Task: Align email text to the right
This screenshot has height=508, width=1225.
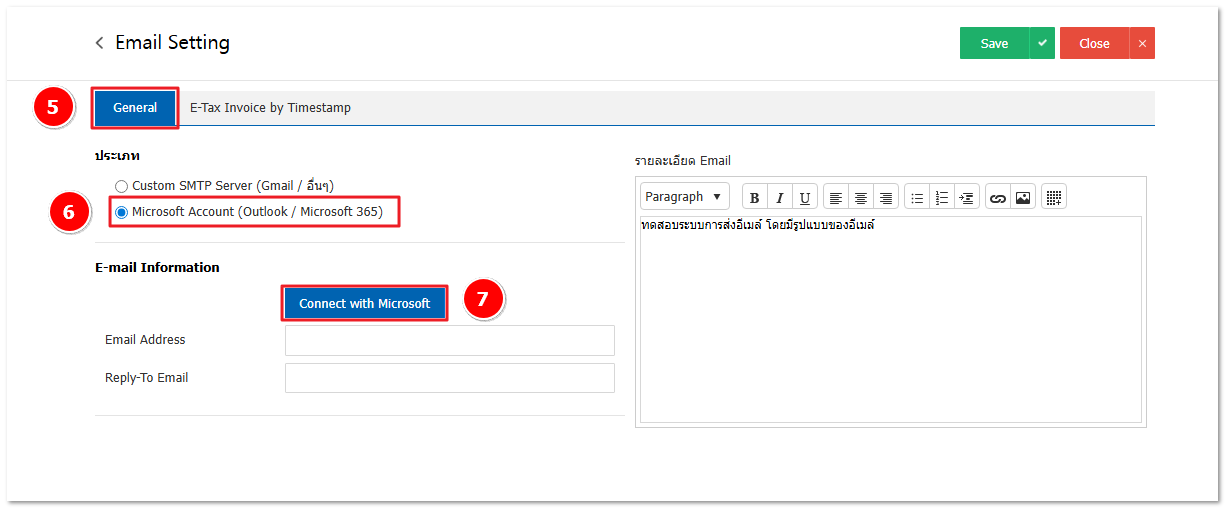Action: click(886, 197)
